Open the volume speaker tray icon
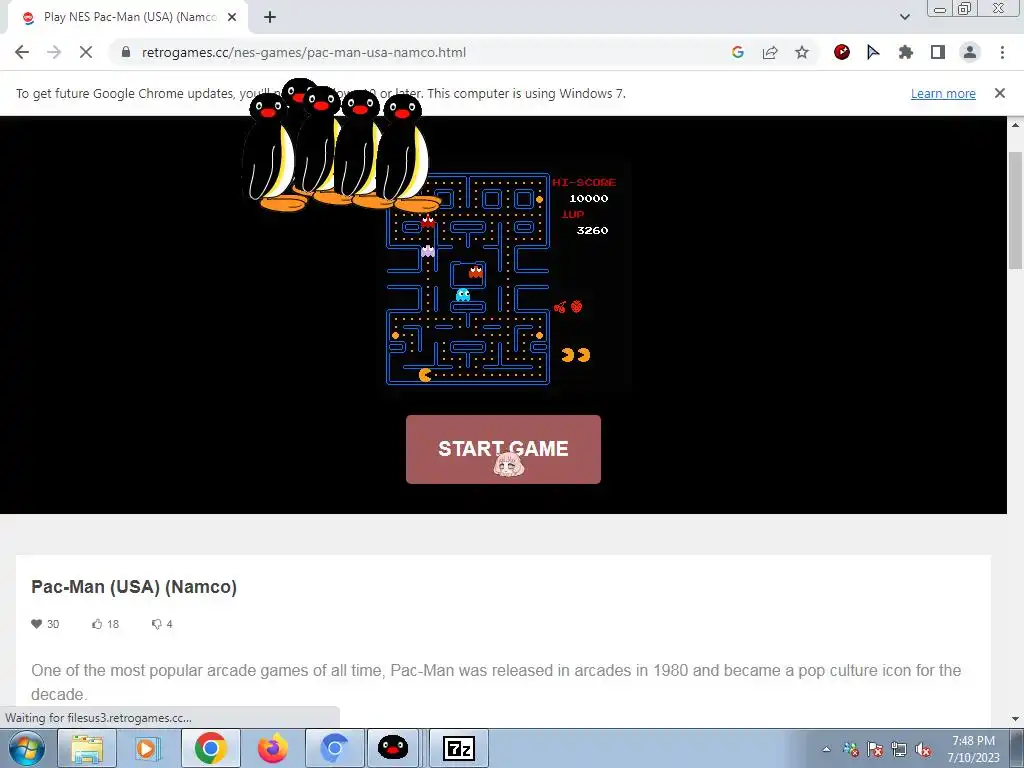 click(923, 750)
